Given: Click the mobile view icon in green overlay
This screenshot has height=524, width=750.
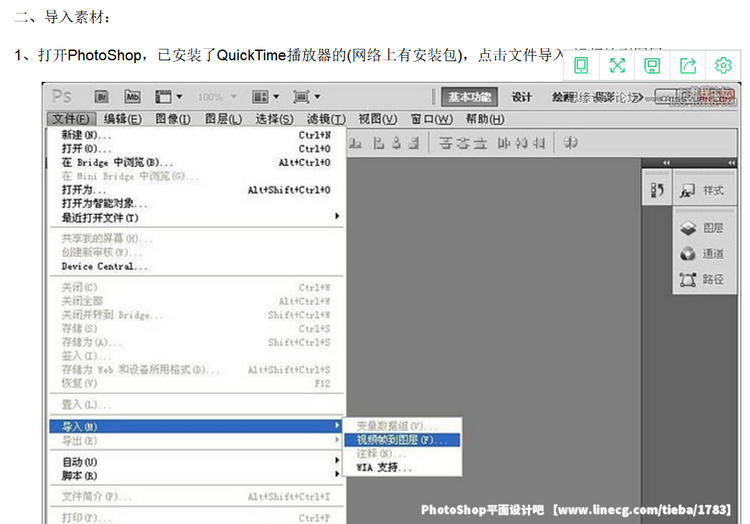Looking at the screenshot, I should click(581, 65).
